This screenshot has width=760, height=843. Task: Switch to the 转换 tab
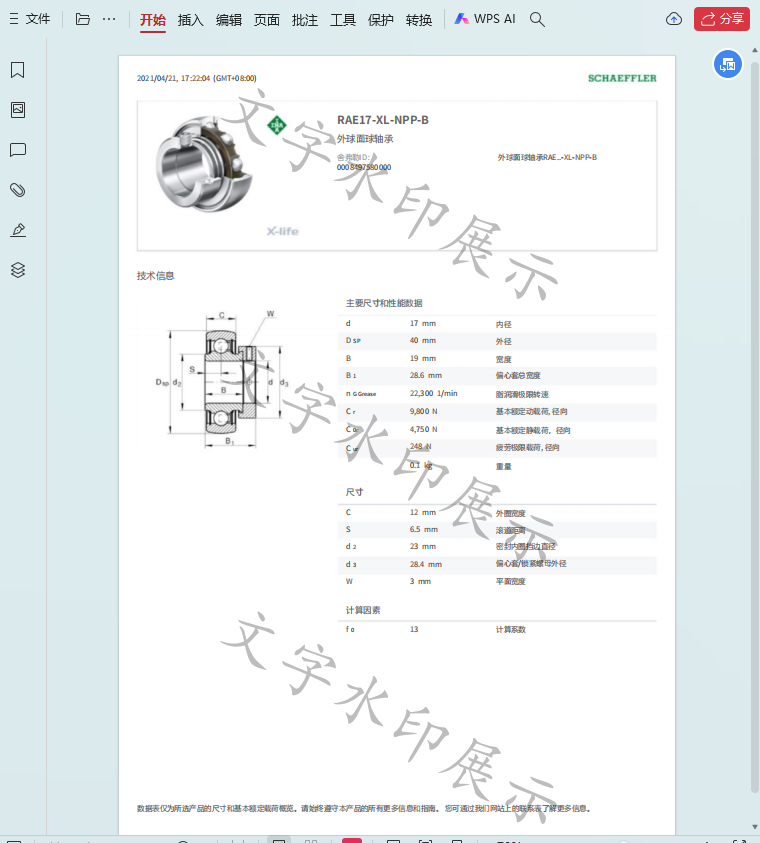click(x=419, y=20)
